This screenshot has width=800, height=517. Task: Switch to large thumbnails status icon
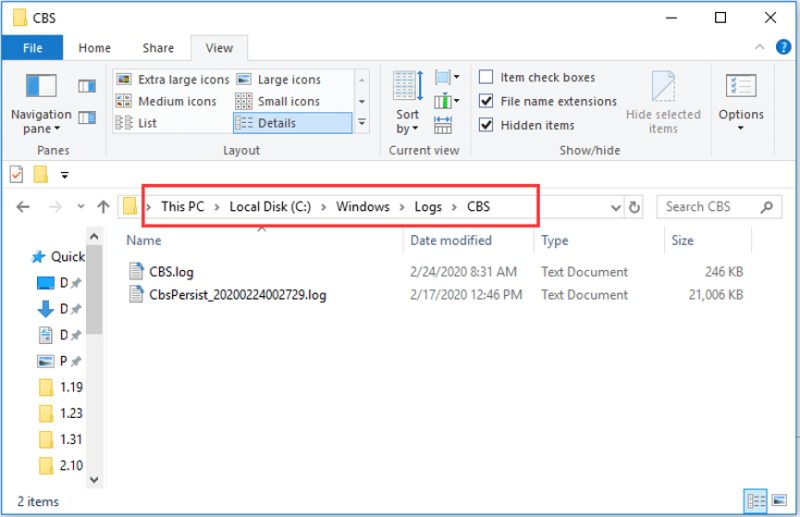coord(779,501)
